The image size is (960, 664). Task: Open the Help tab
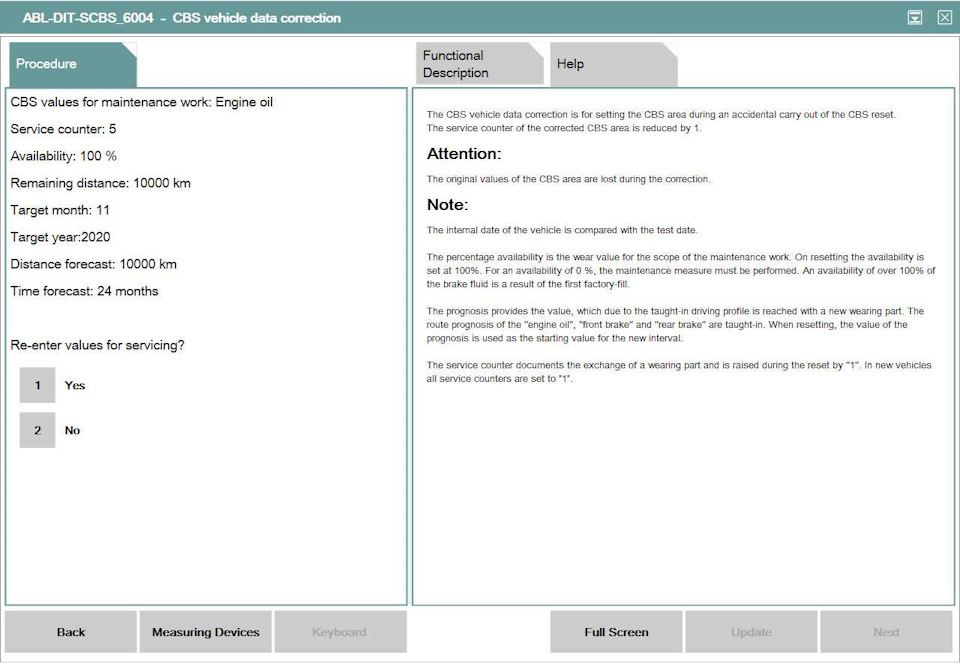pyautogui.click(x=613, y=64)
